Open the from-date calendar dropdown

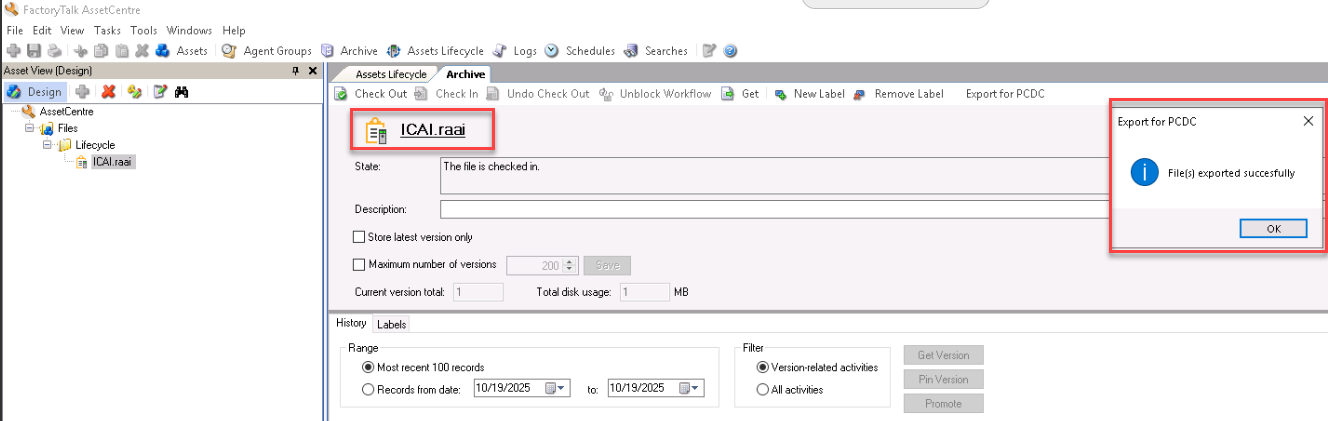coord(556,388)
